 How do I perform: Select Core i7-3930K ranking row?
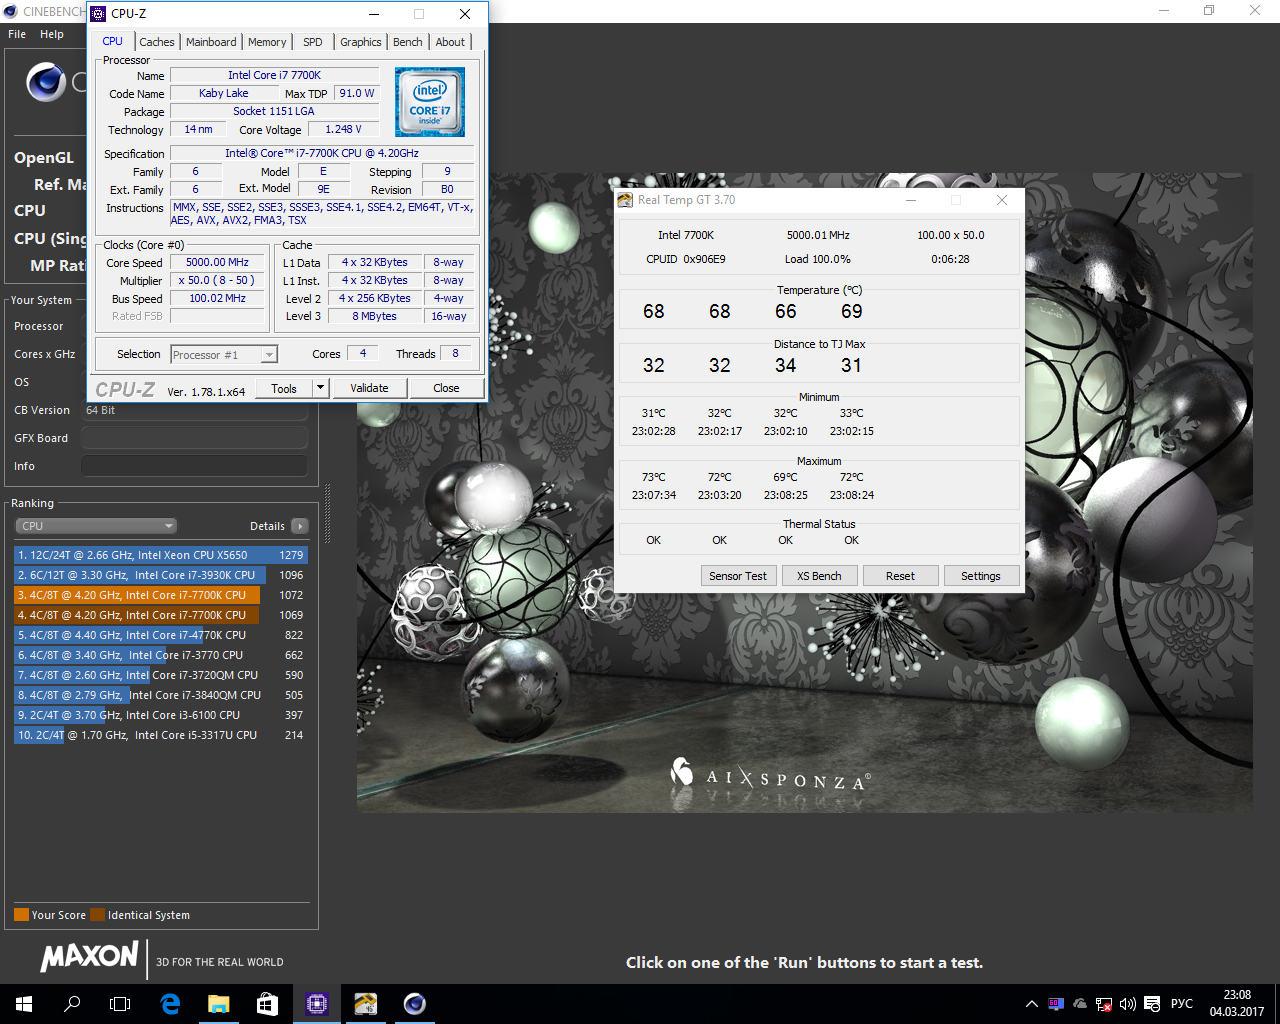160,575
